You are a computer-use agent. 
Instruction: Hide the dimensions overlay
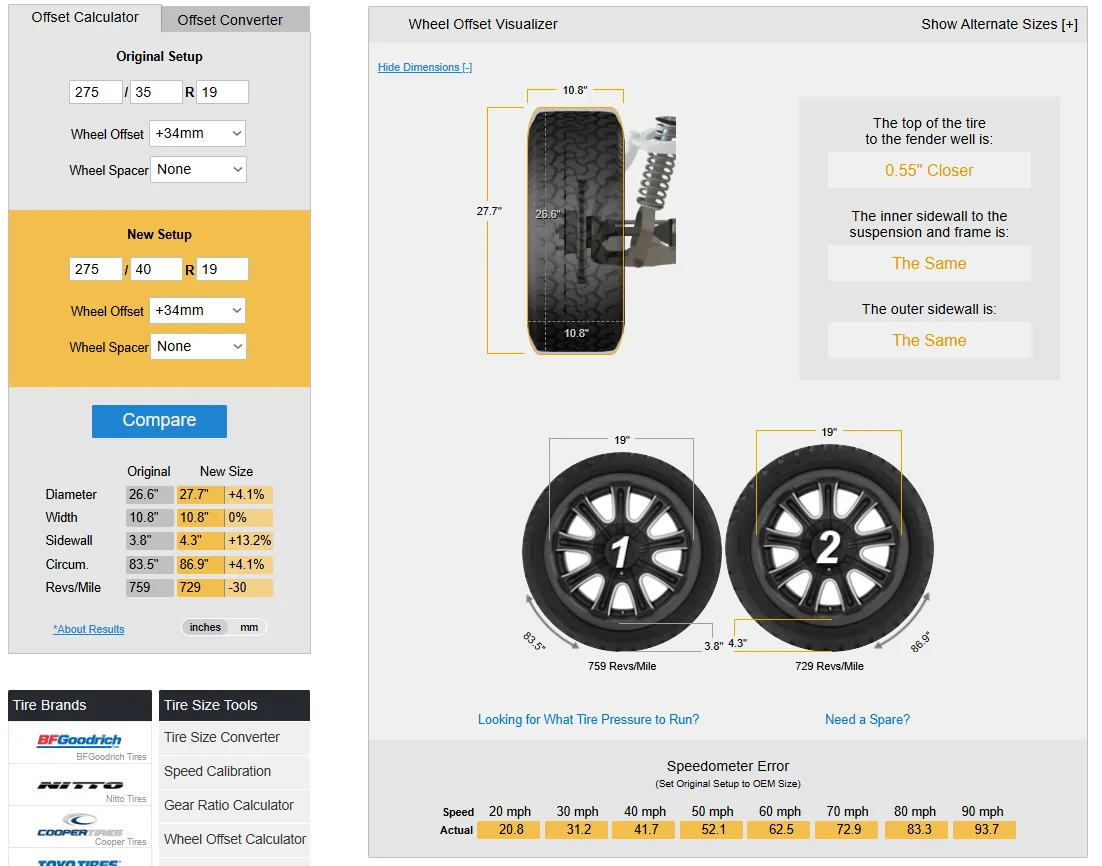point(424,67)
